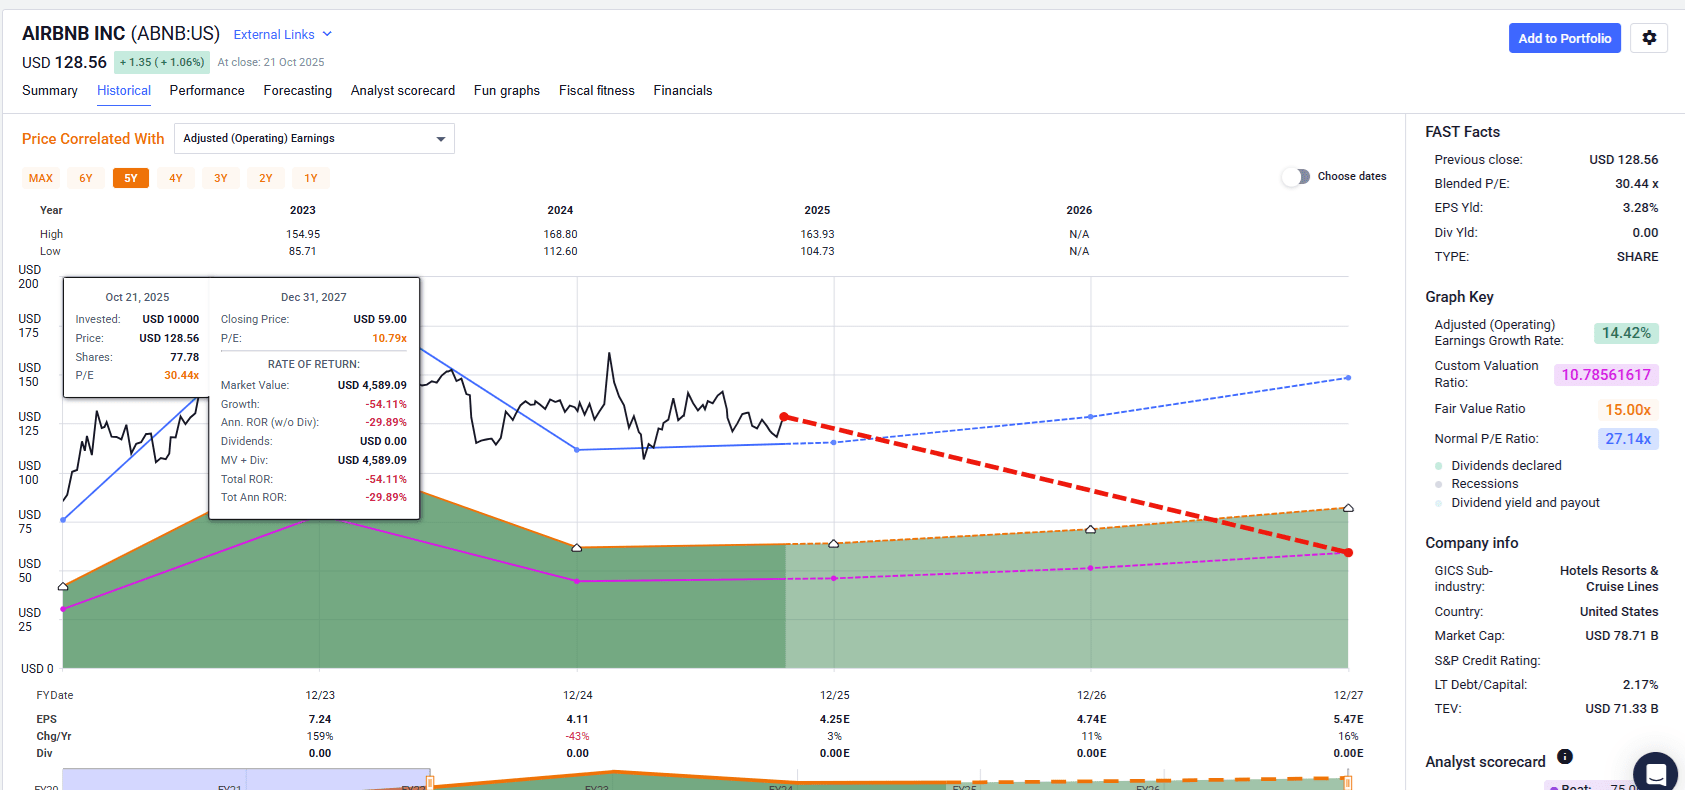Click the red forecast start point on the price line
This screenshot has height=790, width=1685.
coord(784,416)
